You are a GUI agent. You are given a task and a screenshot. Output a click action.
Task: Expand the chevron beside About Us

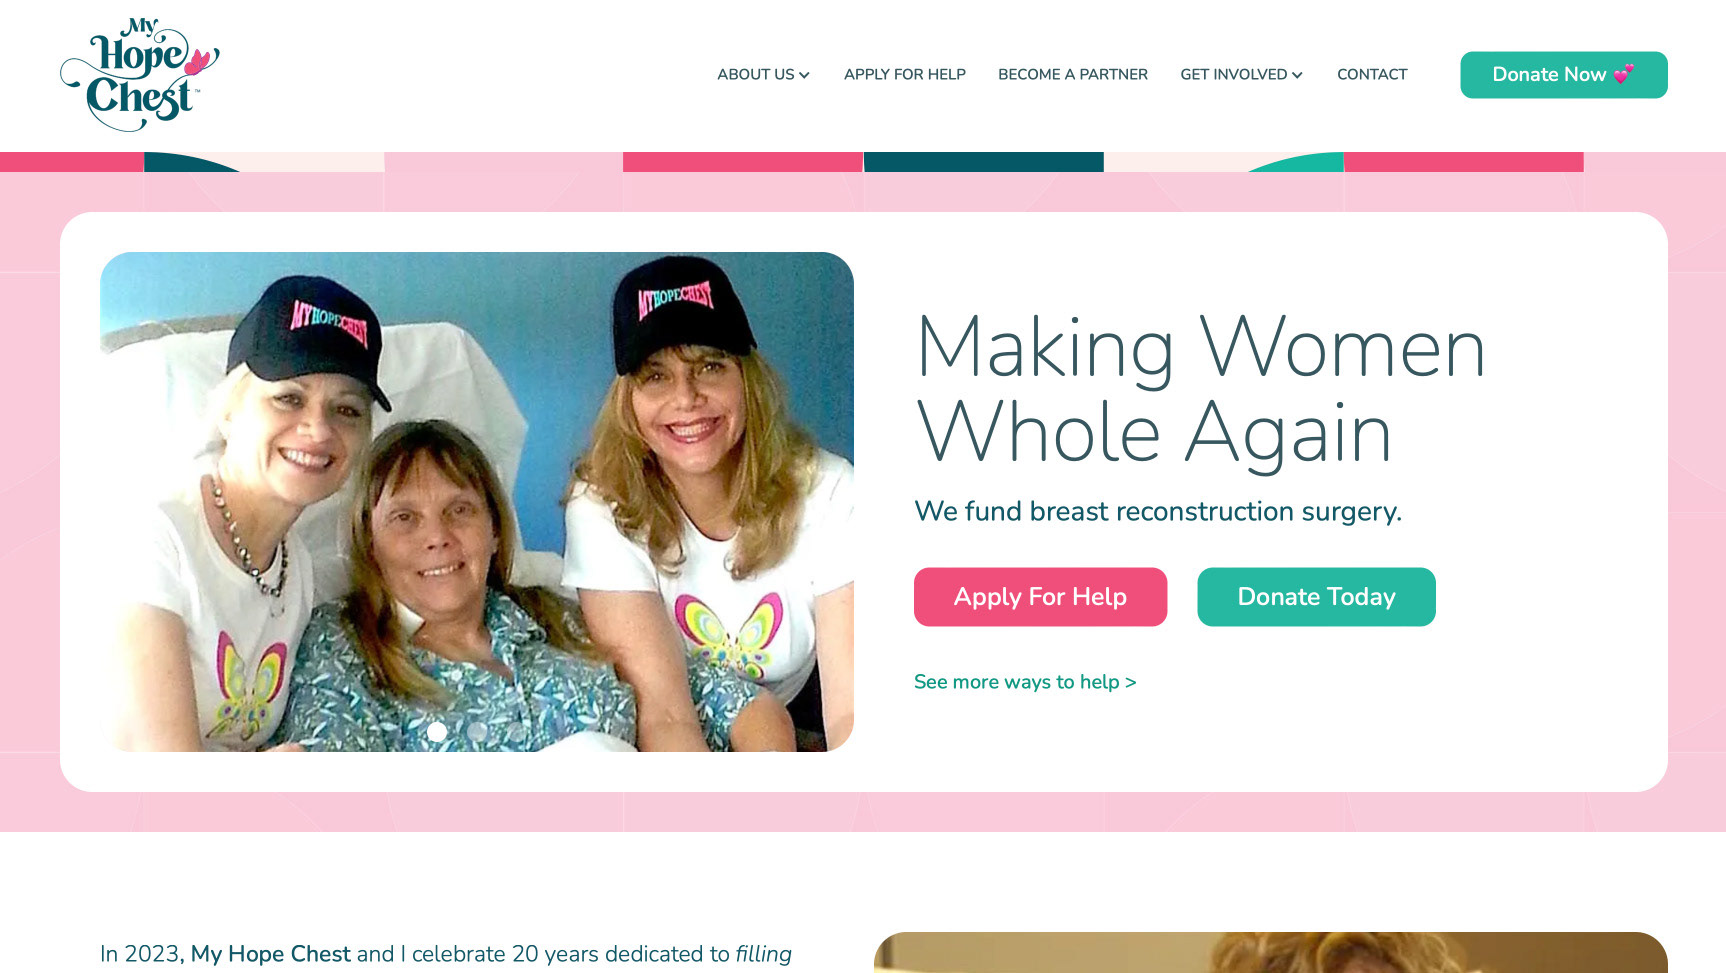(x=804, y=75)
